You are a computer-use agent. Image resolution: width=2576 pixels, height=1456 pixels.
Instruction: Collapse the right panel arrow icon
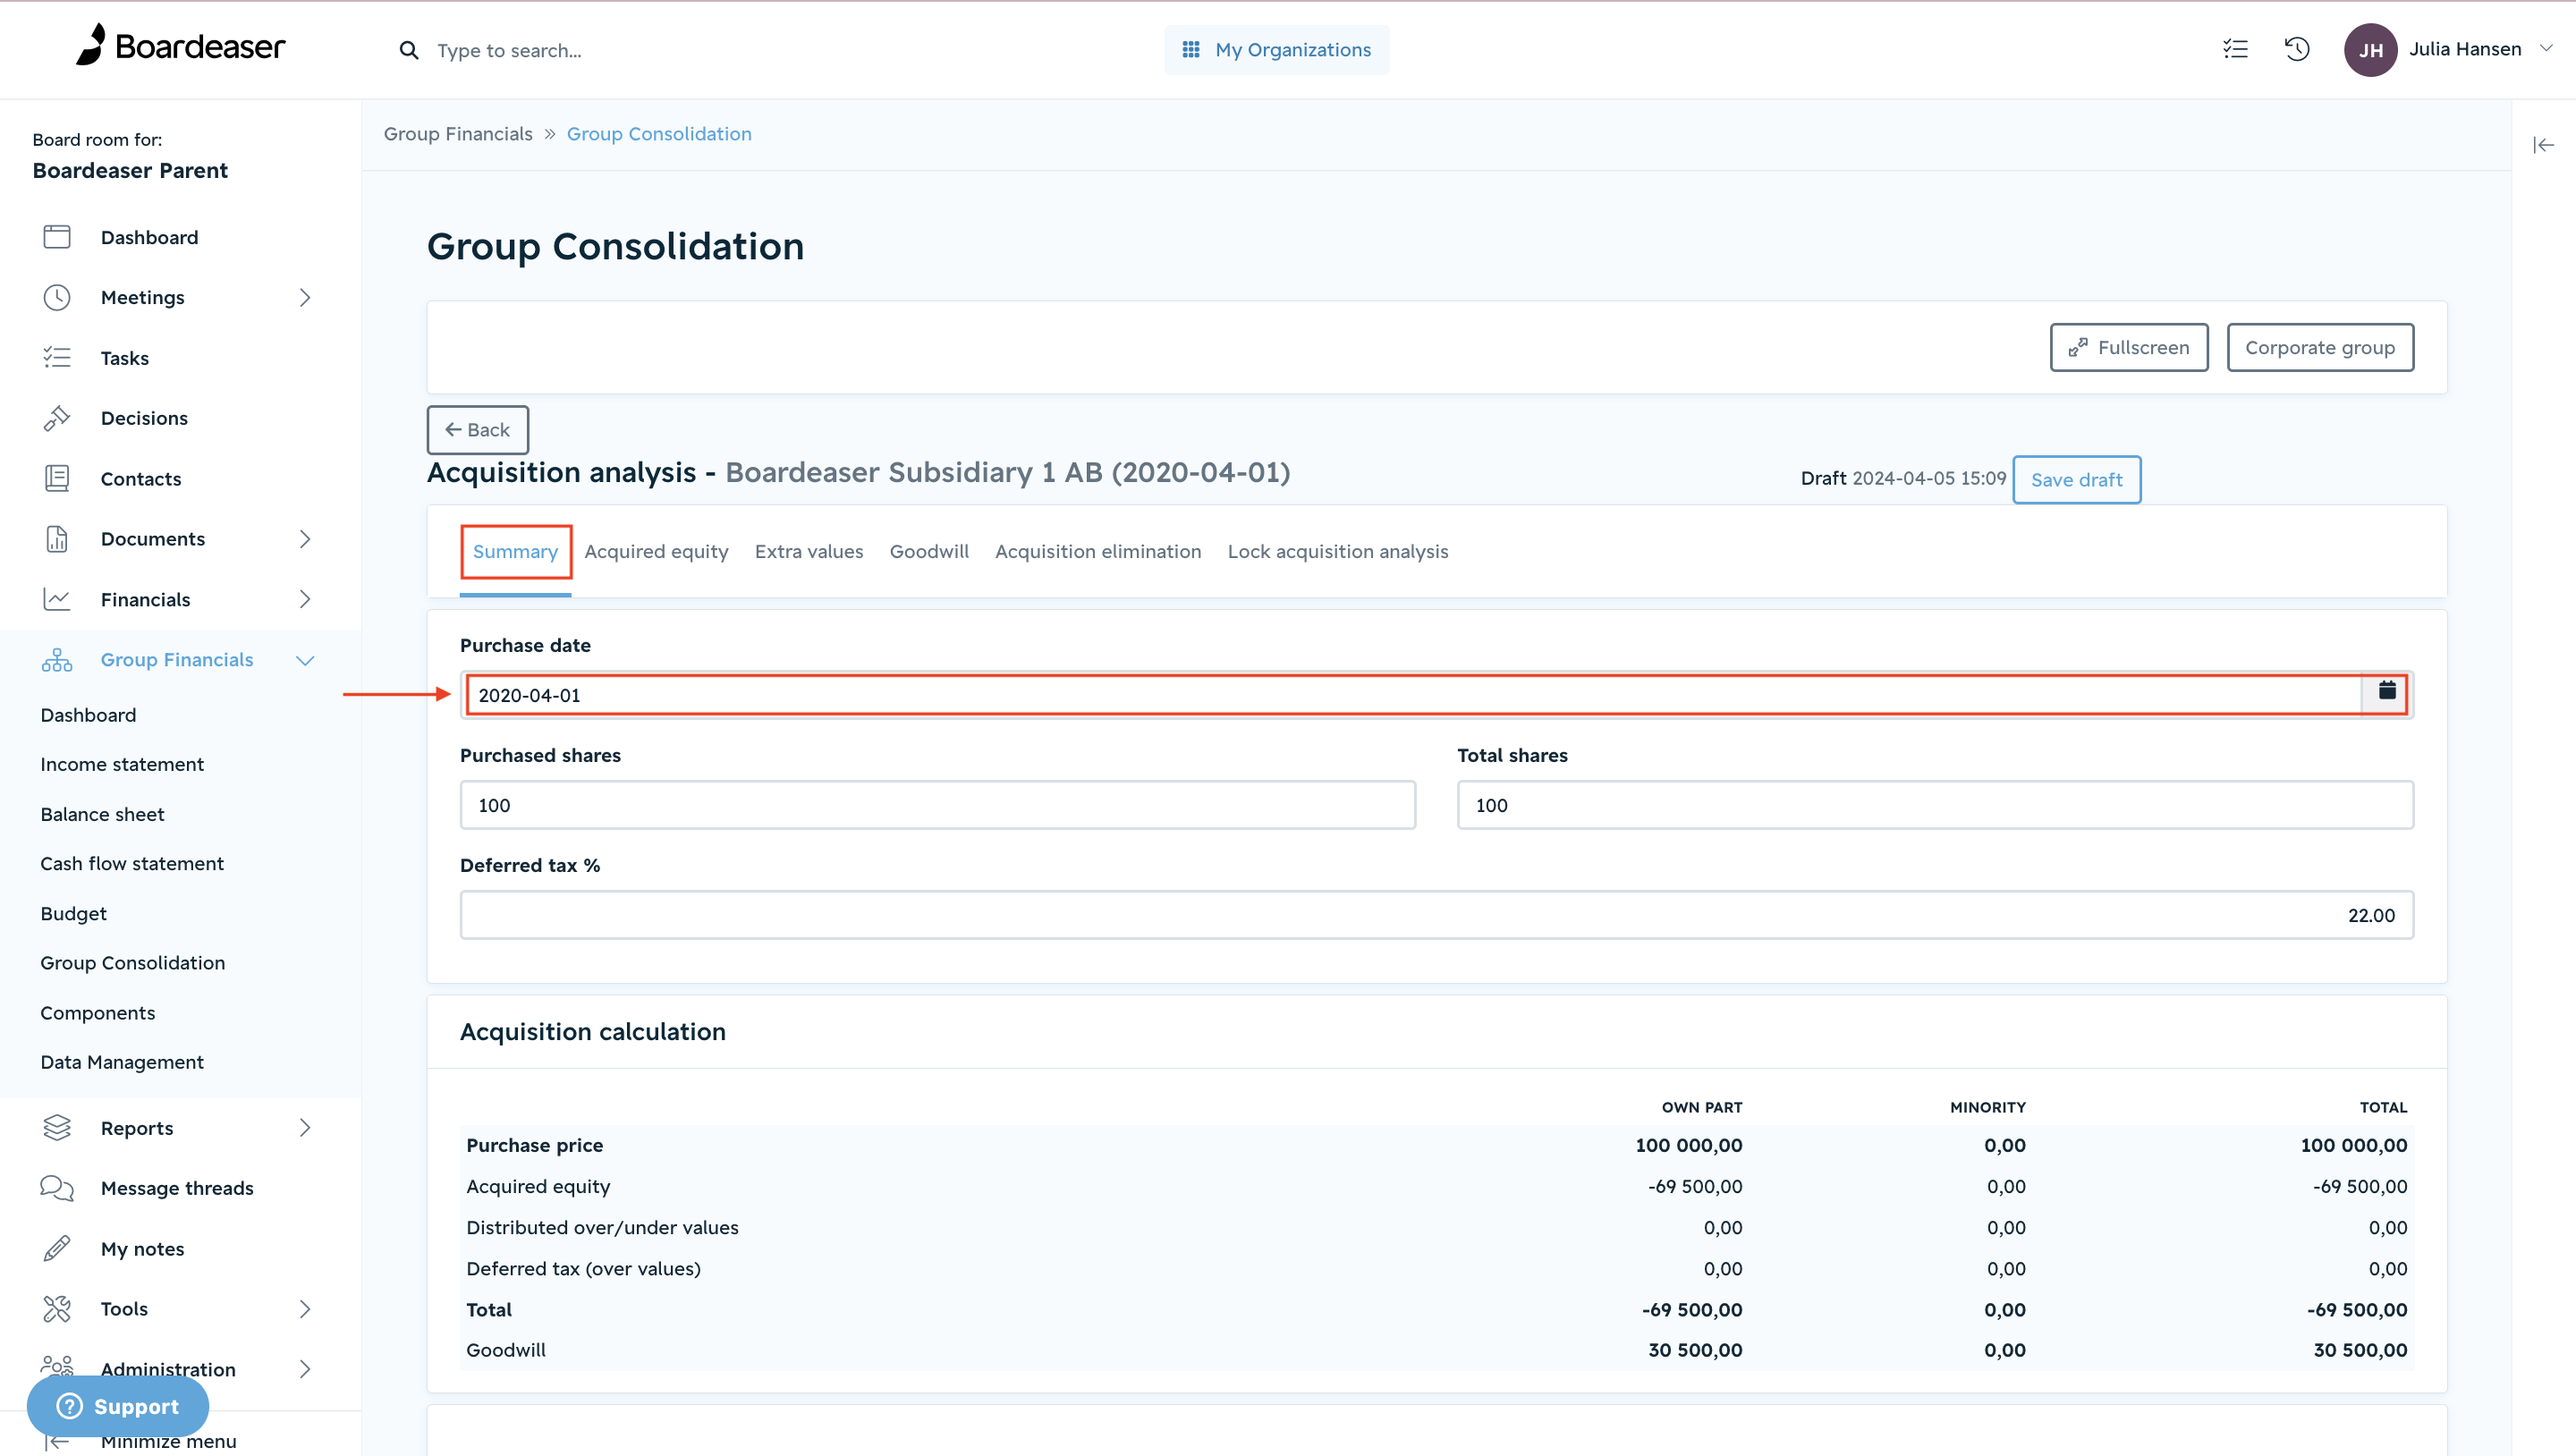[2543, 145]
